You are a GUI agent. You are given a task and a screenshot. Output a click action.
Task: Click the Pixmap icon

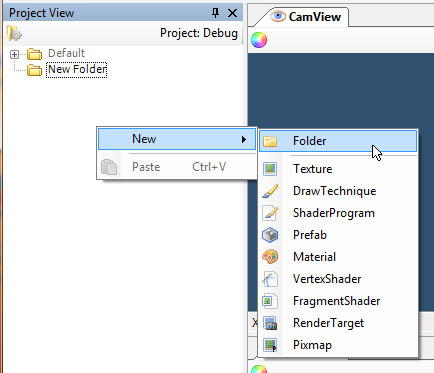[270, 345]
